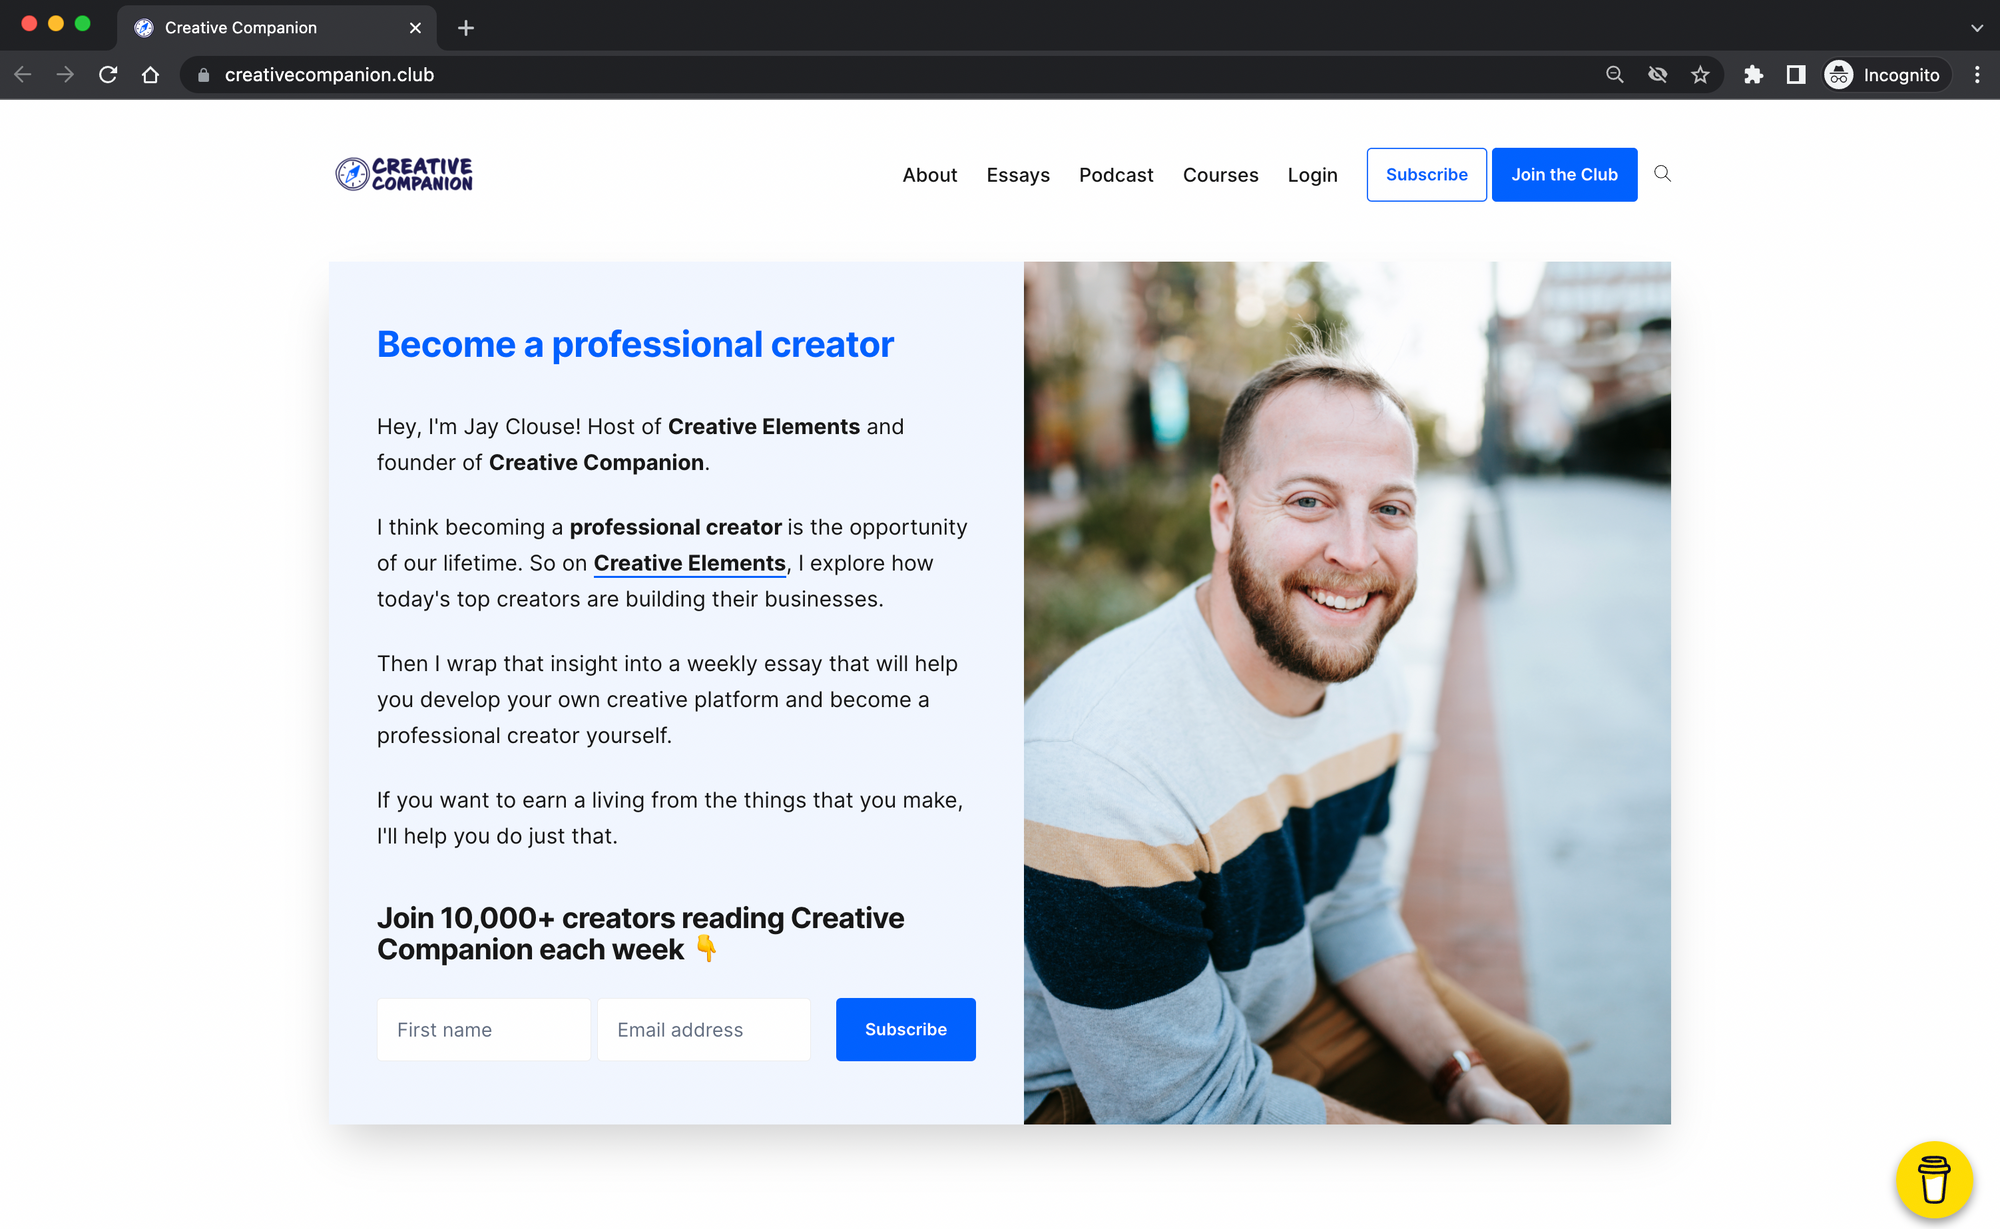Go to the browser home page

(x=150, y=75)
